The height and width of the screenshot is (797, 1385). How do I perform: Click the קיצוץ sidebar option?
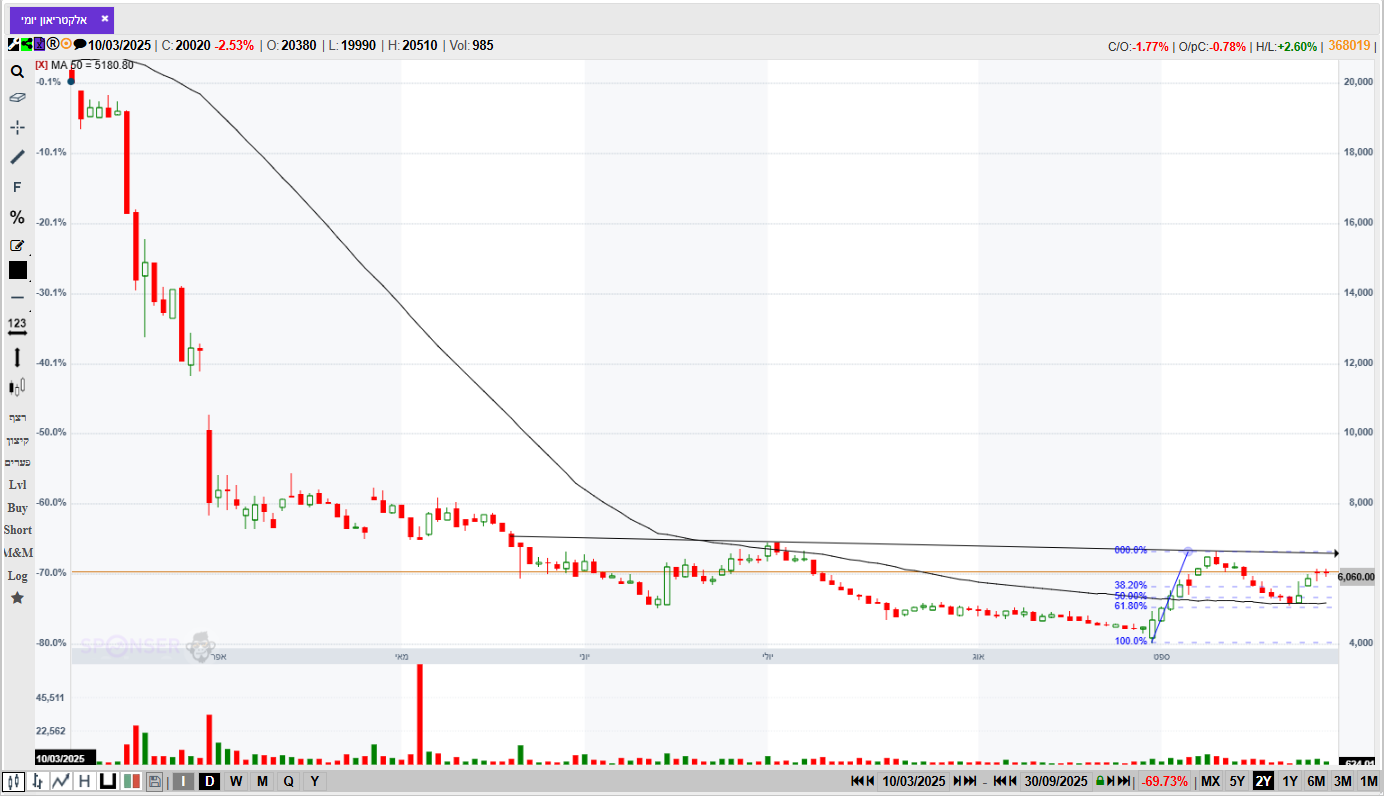(x=17, y=441)
